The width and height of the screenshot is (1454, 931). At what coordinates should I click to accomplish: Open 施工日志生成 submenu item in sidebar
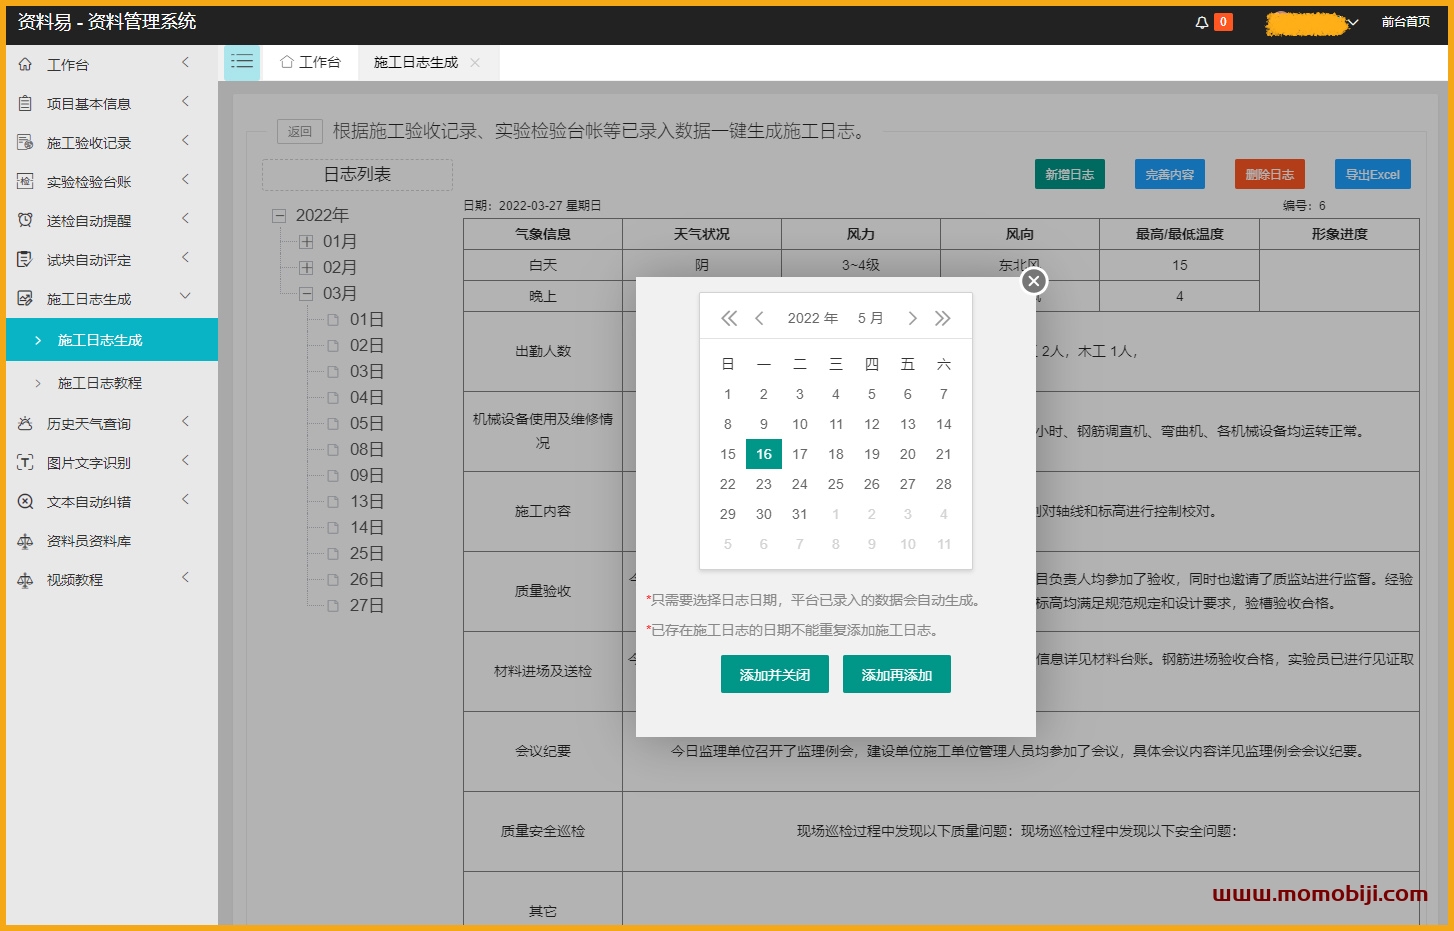(112, 340)
